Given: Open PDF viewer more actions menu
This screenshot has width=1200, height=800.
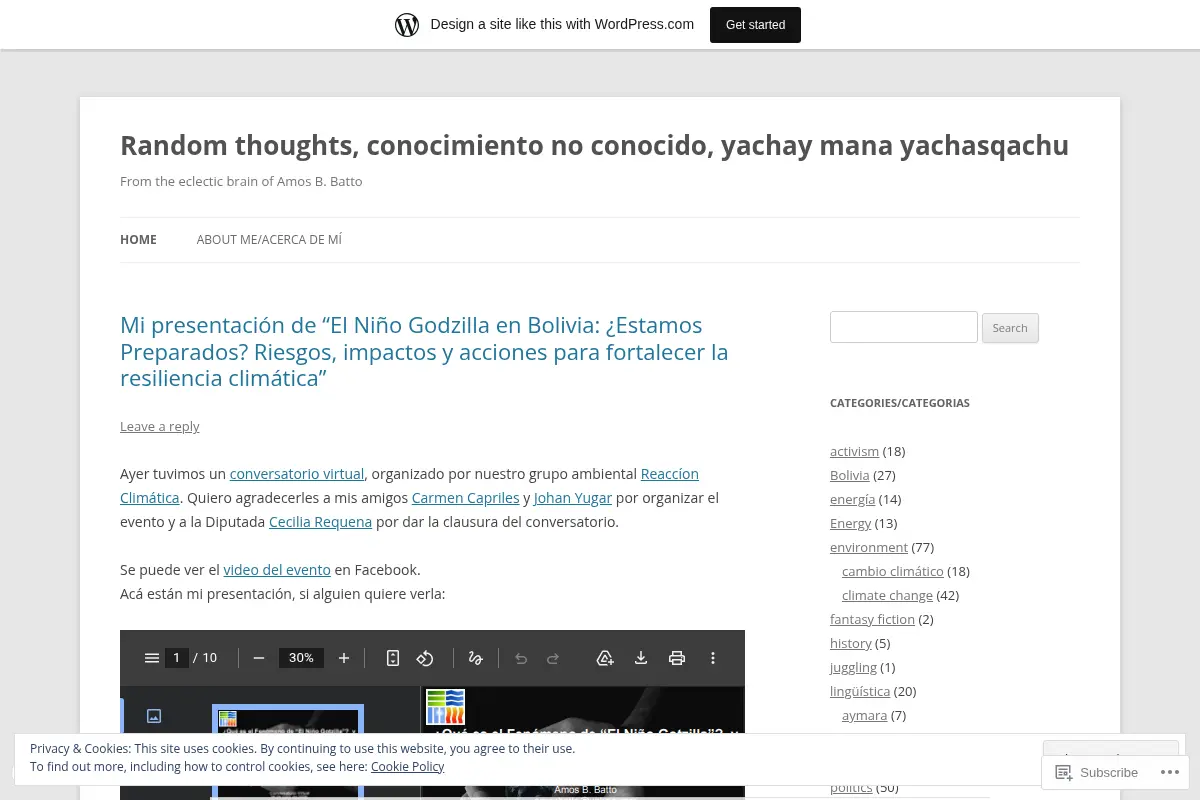Looking at the screenshot, I should 713,658.
